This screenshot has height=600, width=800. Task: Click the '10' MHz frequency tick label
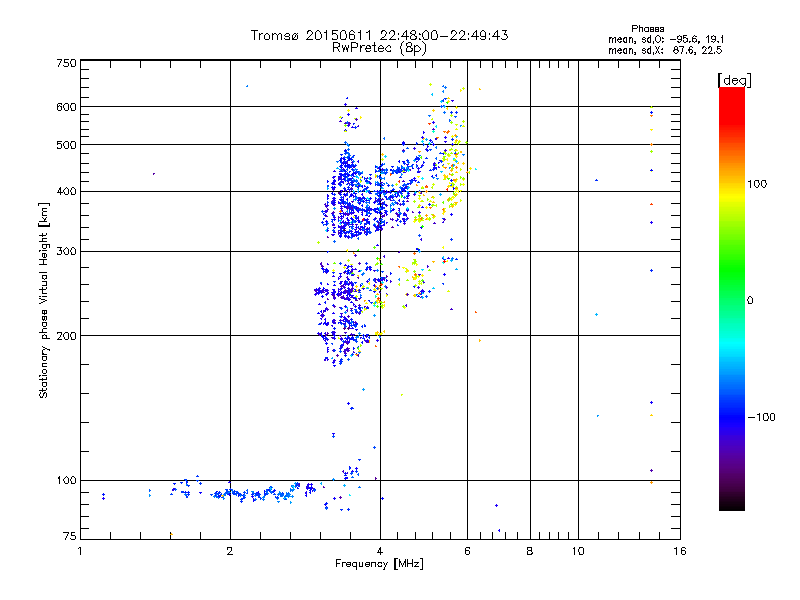[578, 551]
